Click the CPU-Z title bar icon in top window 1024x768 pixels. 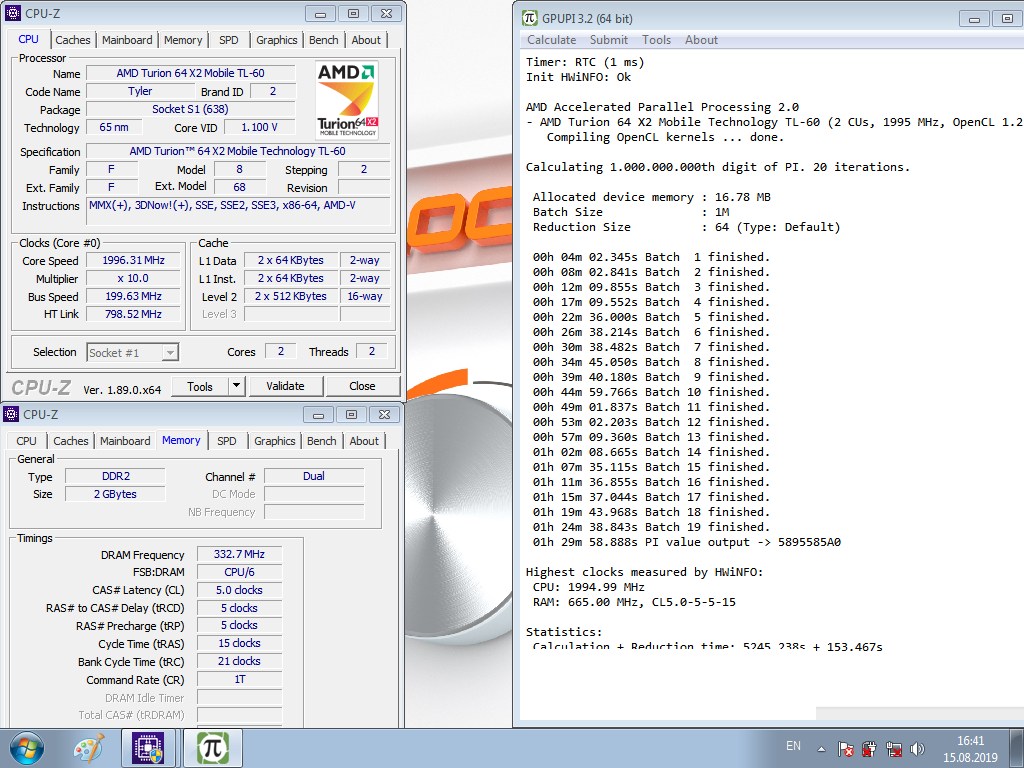point(12,13)
